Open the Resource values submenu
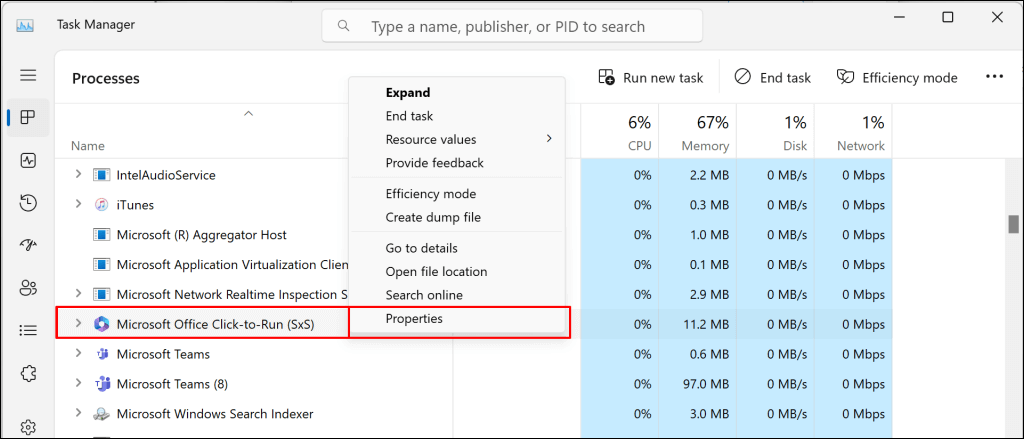 (457, 139)
